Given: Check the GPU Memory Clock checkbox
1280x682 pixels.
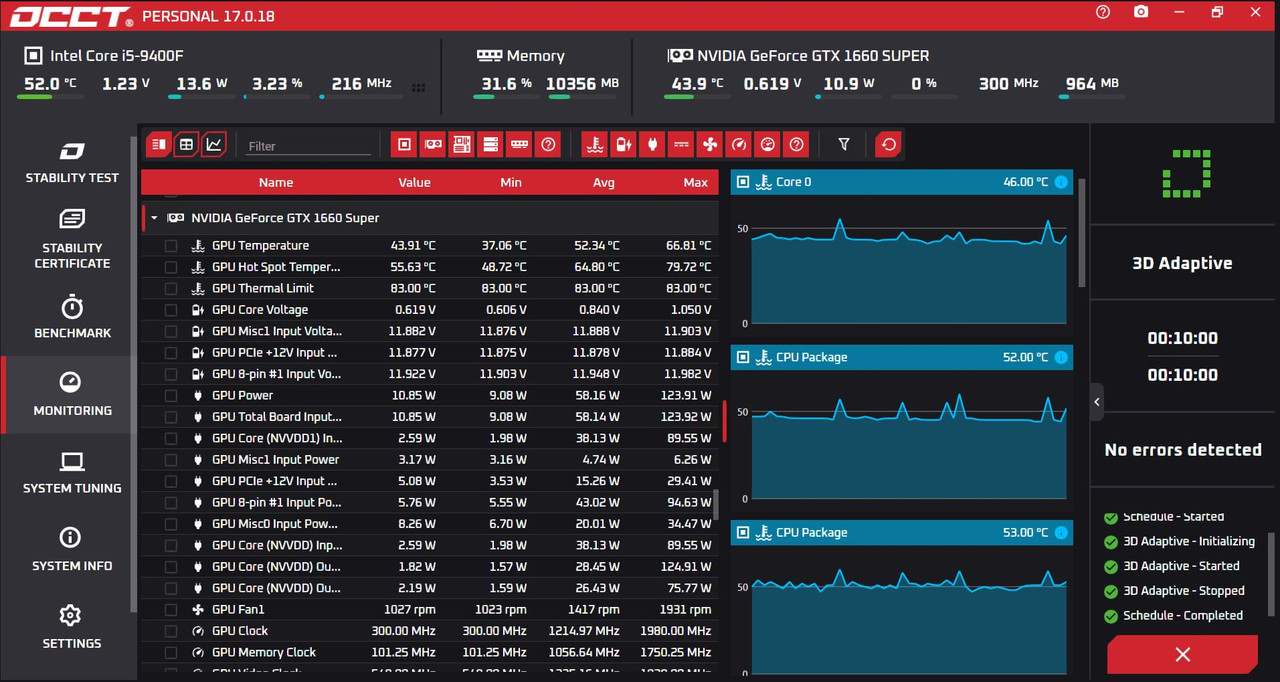Looking at the screenshot, I should coord(171,652).
